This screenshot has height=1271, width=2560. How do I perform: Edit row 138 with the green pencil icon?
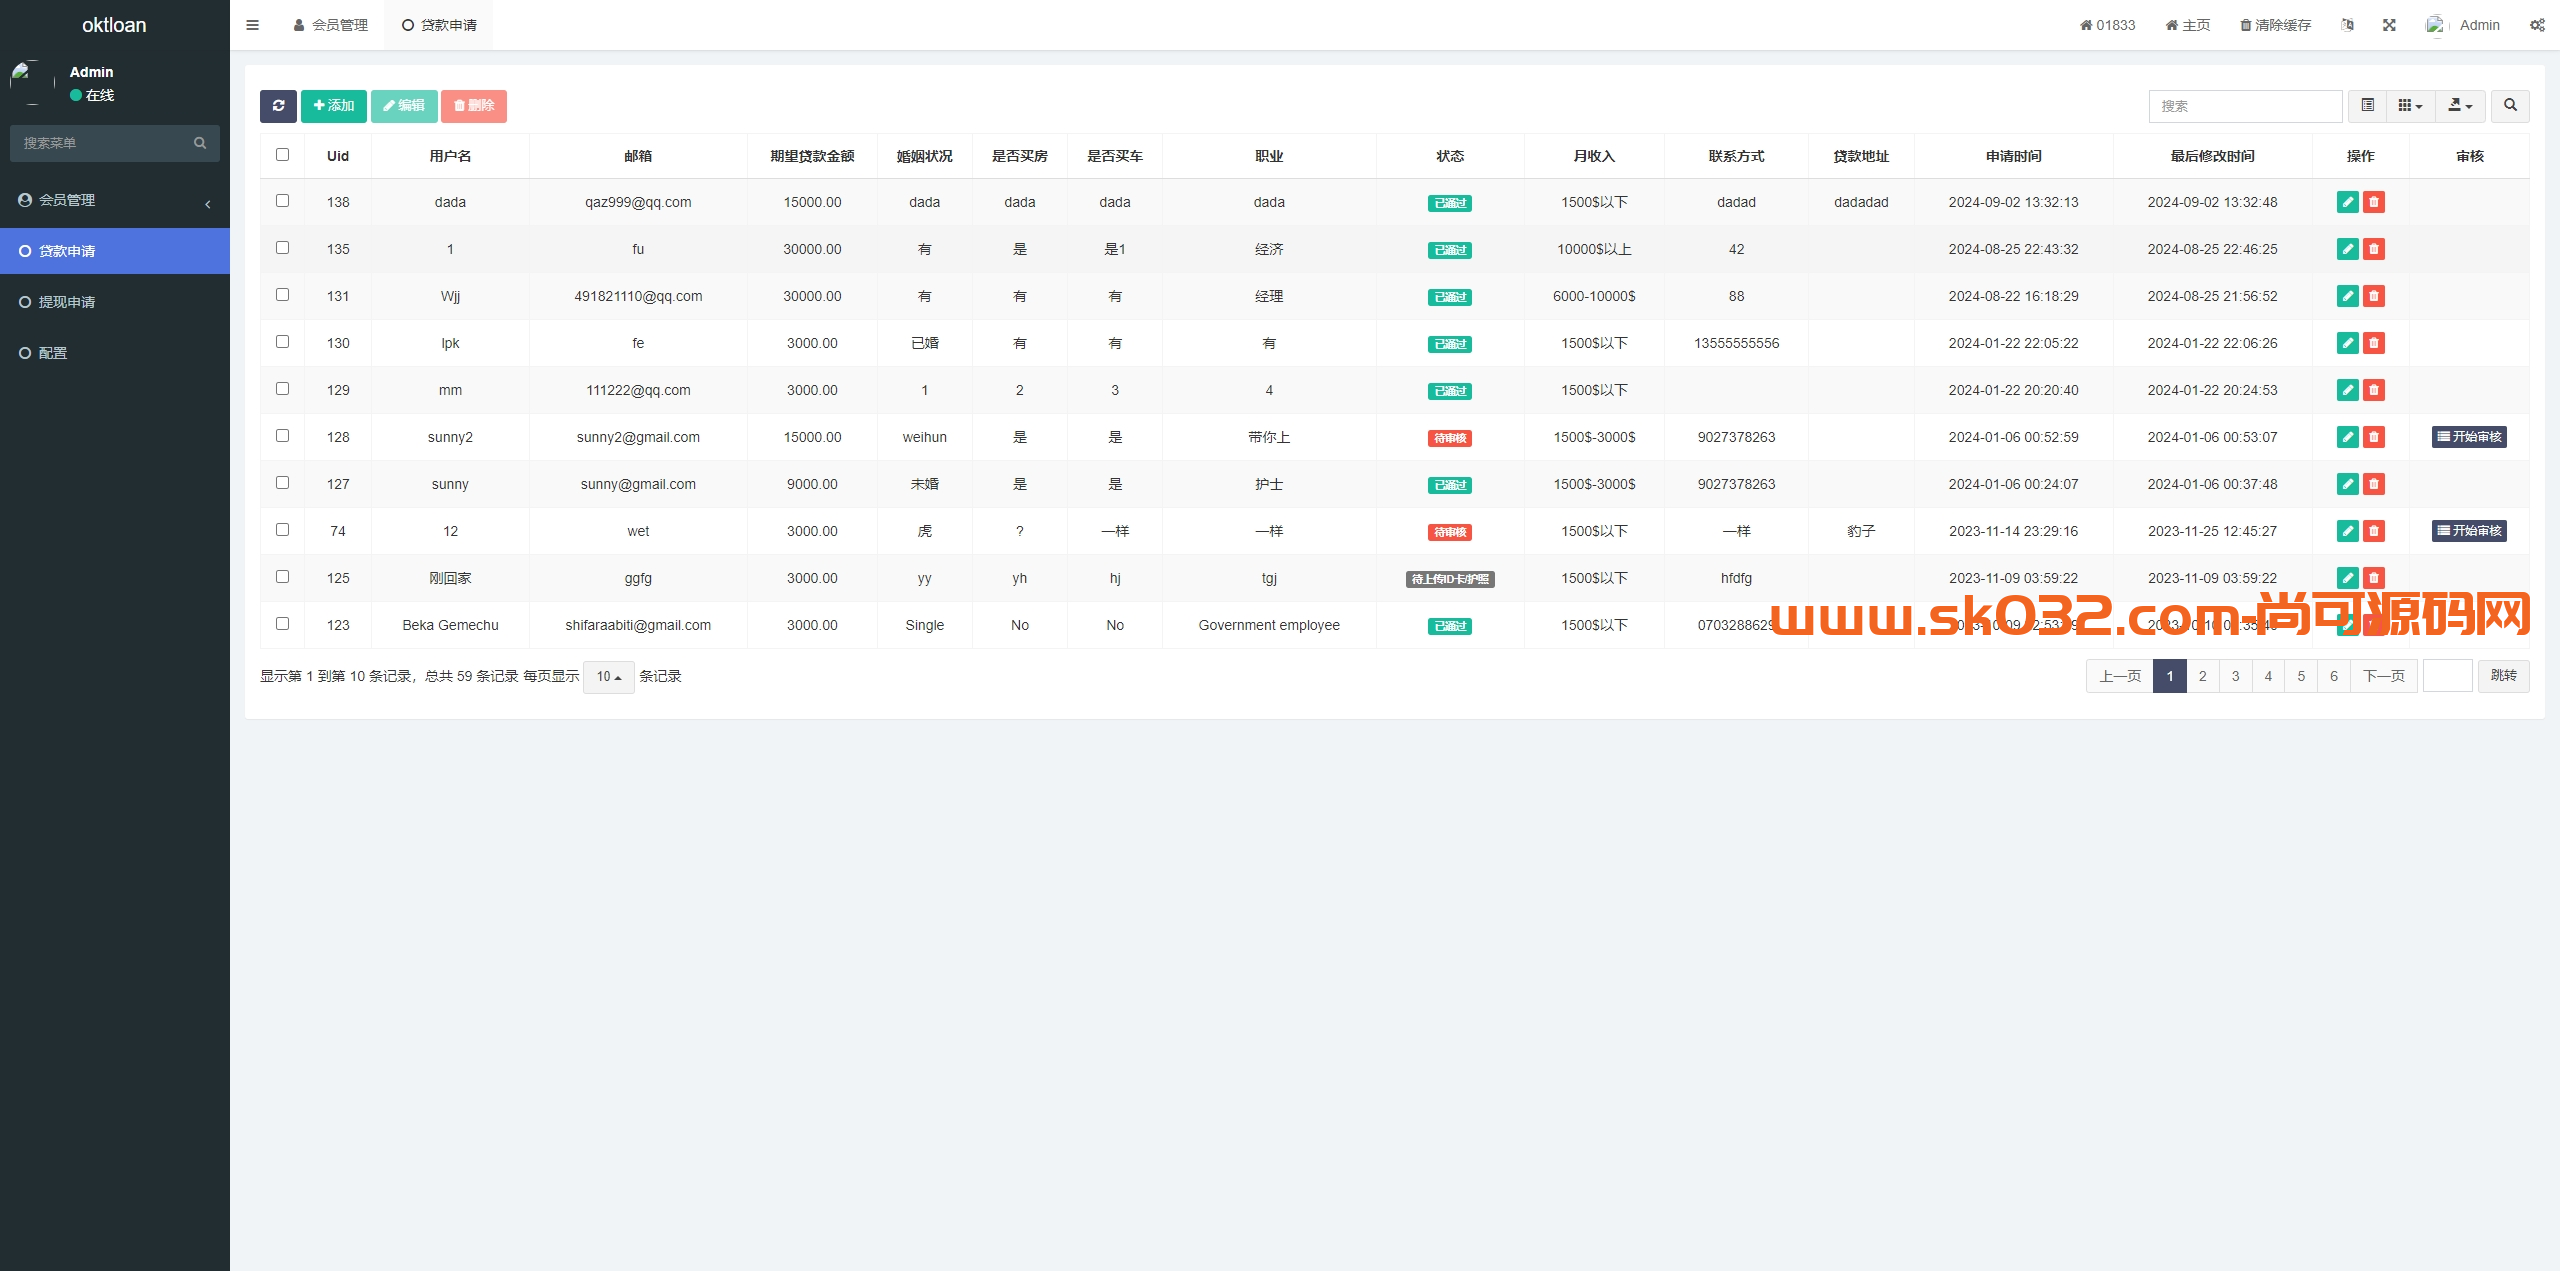(x=2348, y=202)
